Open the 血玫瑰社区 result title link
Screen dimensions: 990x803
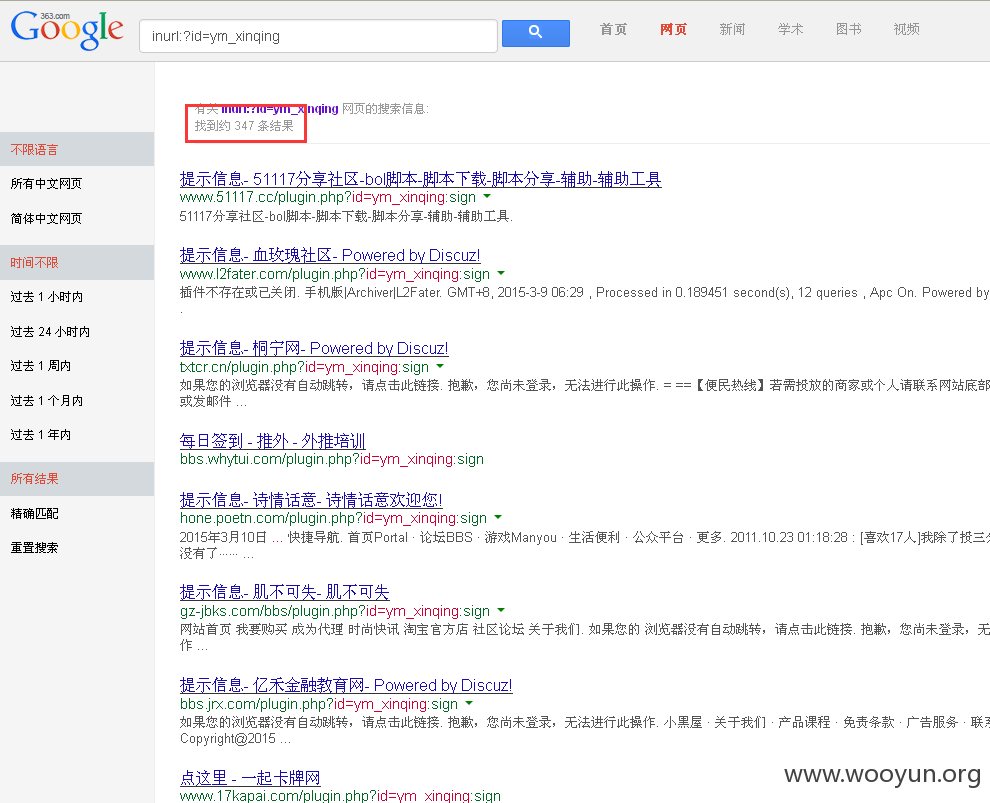[x=330, y=255]
